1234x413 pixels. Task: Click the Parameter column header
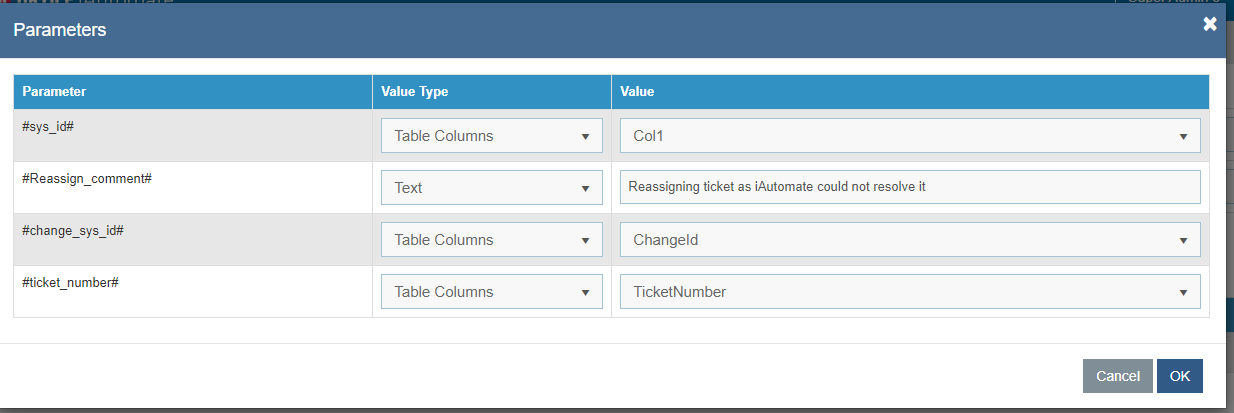pos(55,92)
